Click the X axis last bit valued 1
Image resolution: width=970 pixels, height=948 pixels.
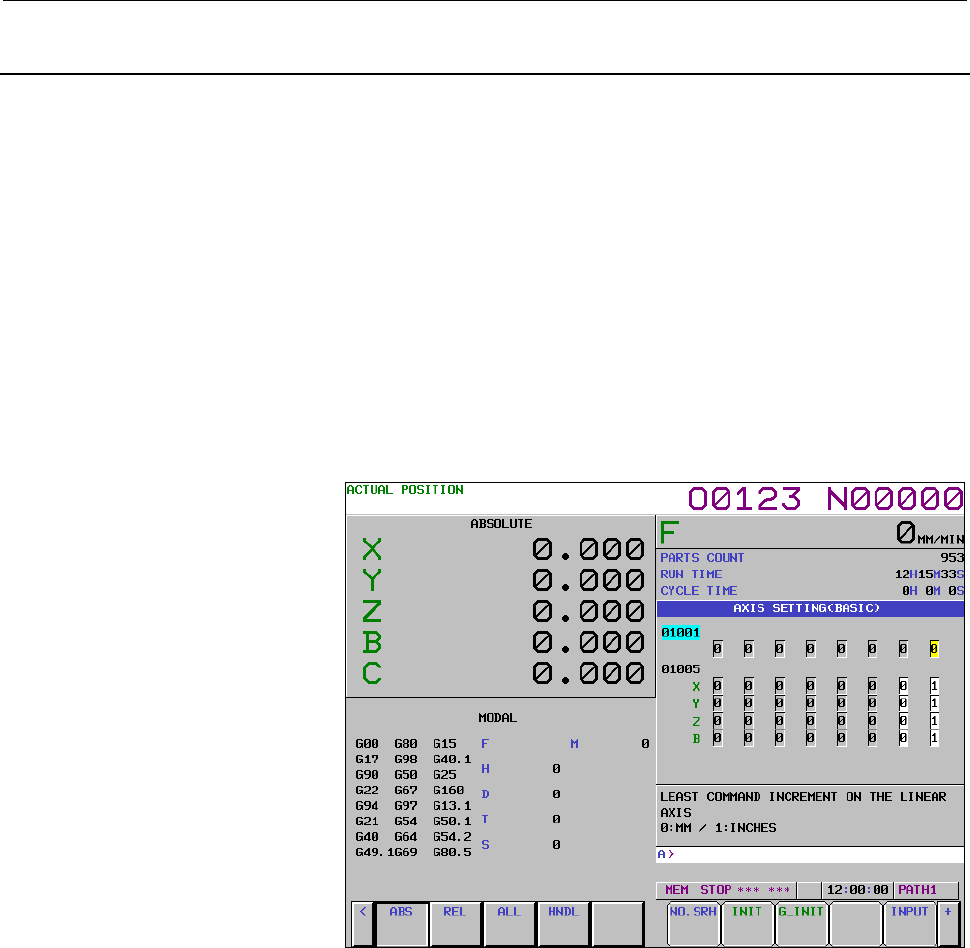tap(934, 686)
